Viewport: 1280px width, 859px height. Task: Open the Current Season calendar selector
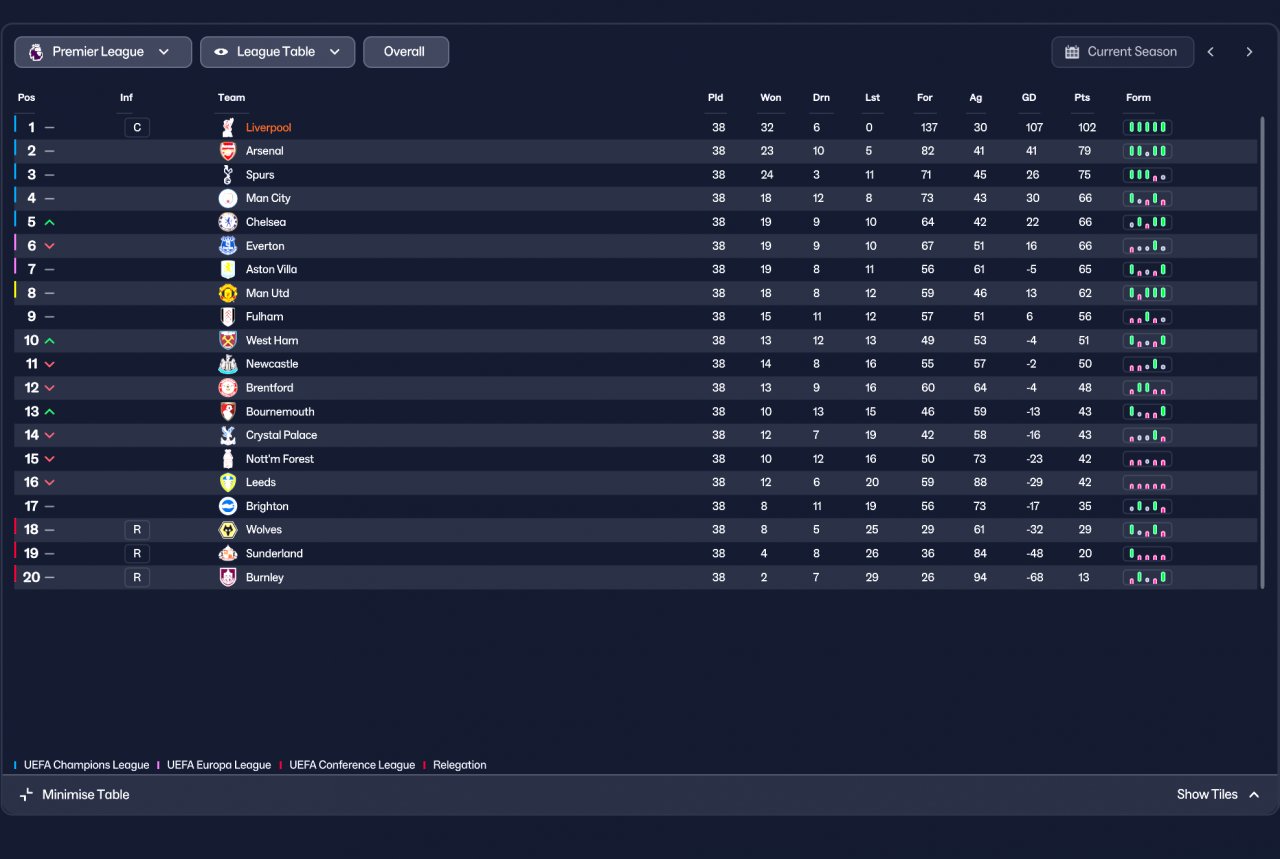1122,52
